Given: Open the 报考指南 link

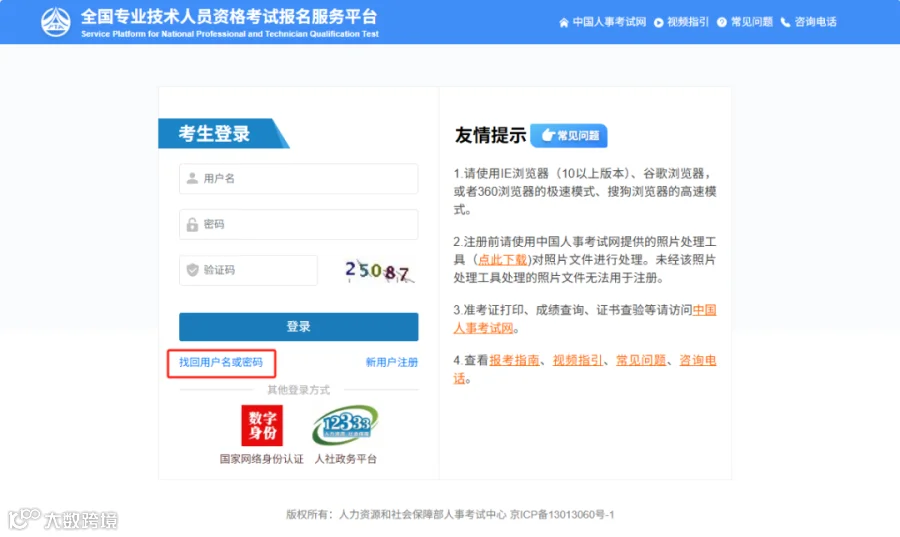Looking at the screenshot, I should (514, 360).
